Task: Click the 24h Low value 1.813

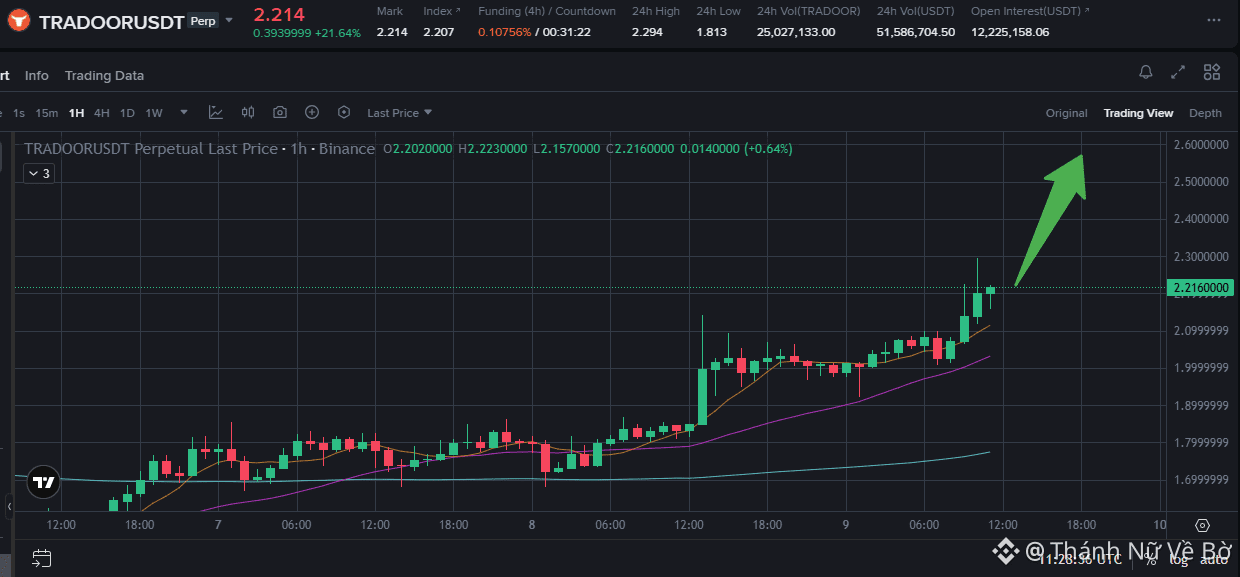Action: pyautogui.click(x=712, y=32)
